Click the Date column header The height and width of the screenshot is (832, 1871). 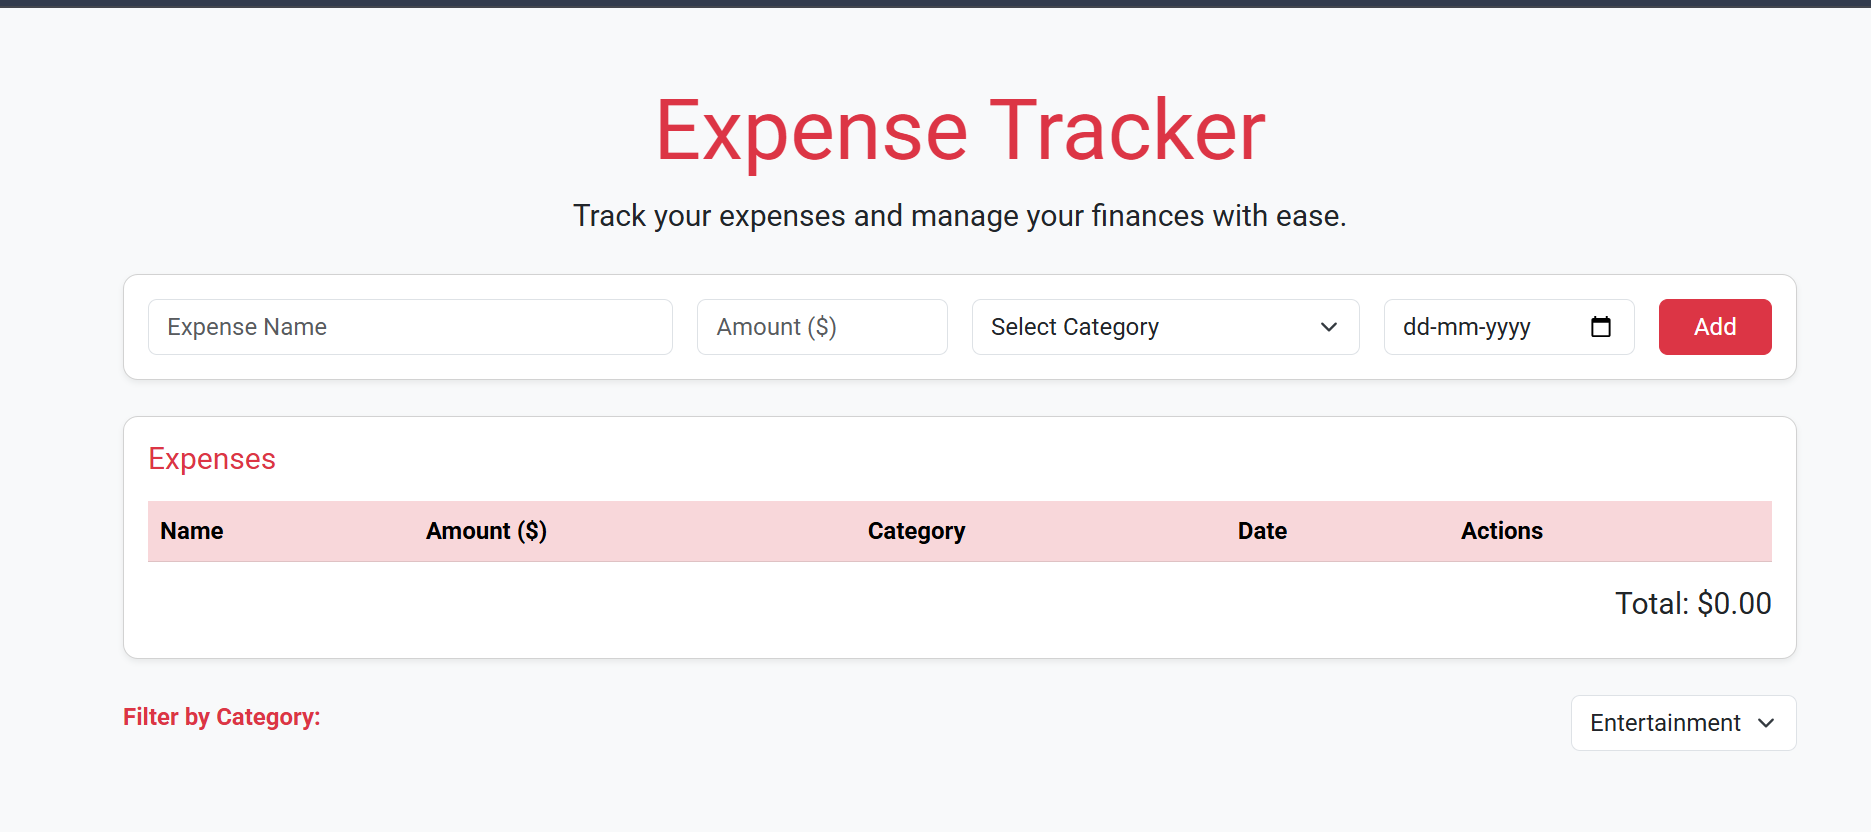pos(1261,531)
